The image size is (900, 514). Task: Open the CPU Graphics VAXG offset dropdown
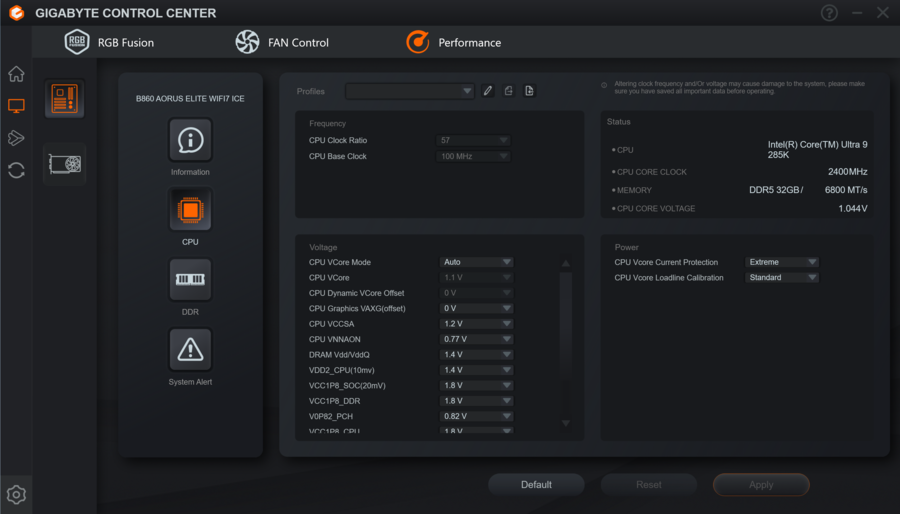[476, 309]
